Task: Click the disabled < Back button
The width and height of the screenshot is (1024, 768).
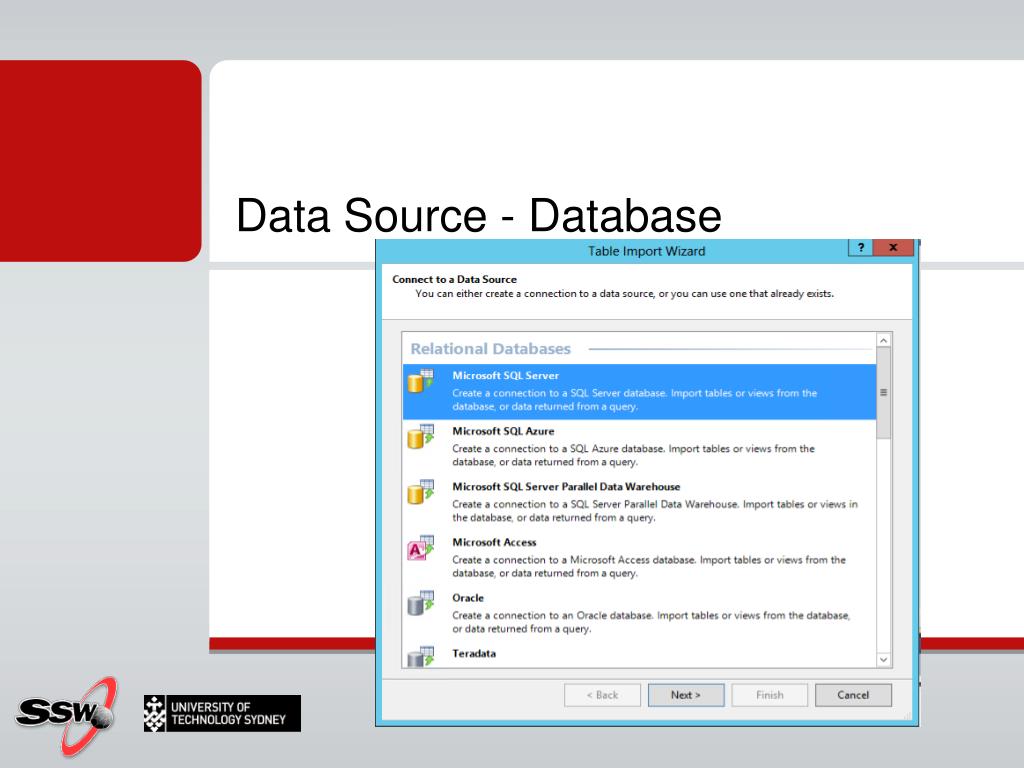Action: point(602,695)
